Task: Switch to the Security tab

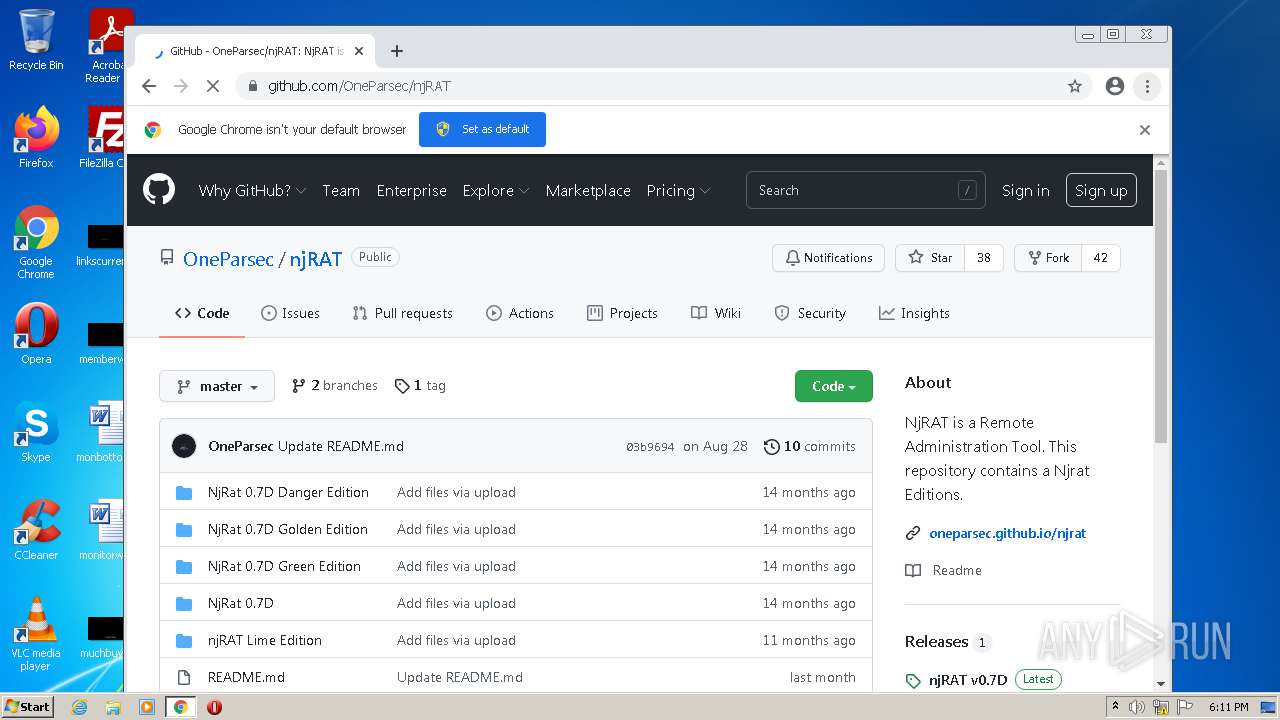Action: [x=810, y=313]
